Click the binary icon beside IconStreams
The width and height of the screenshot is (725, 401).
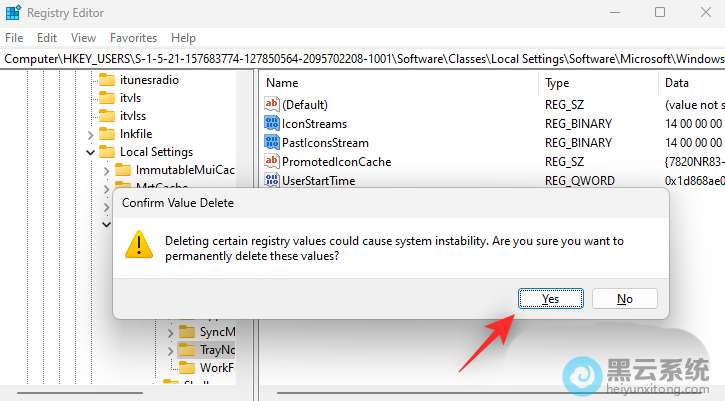271,123
